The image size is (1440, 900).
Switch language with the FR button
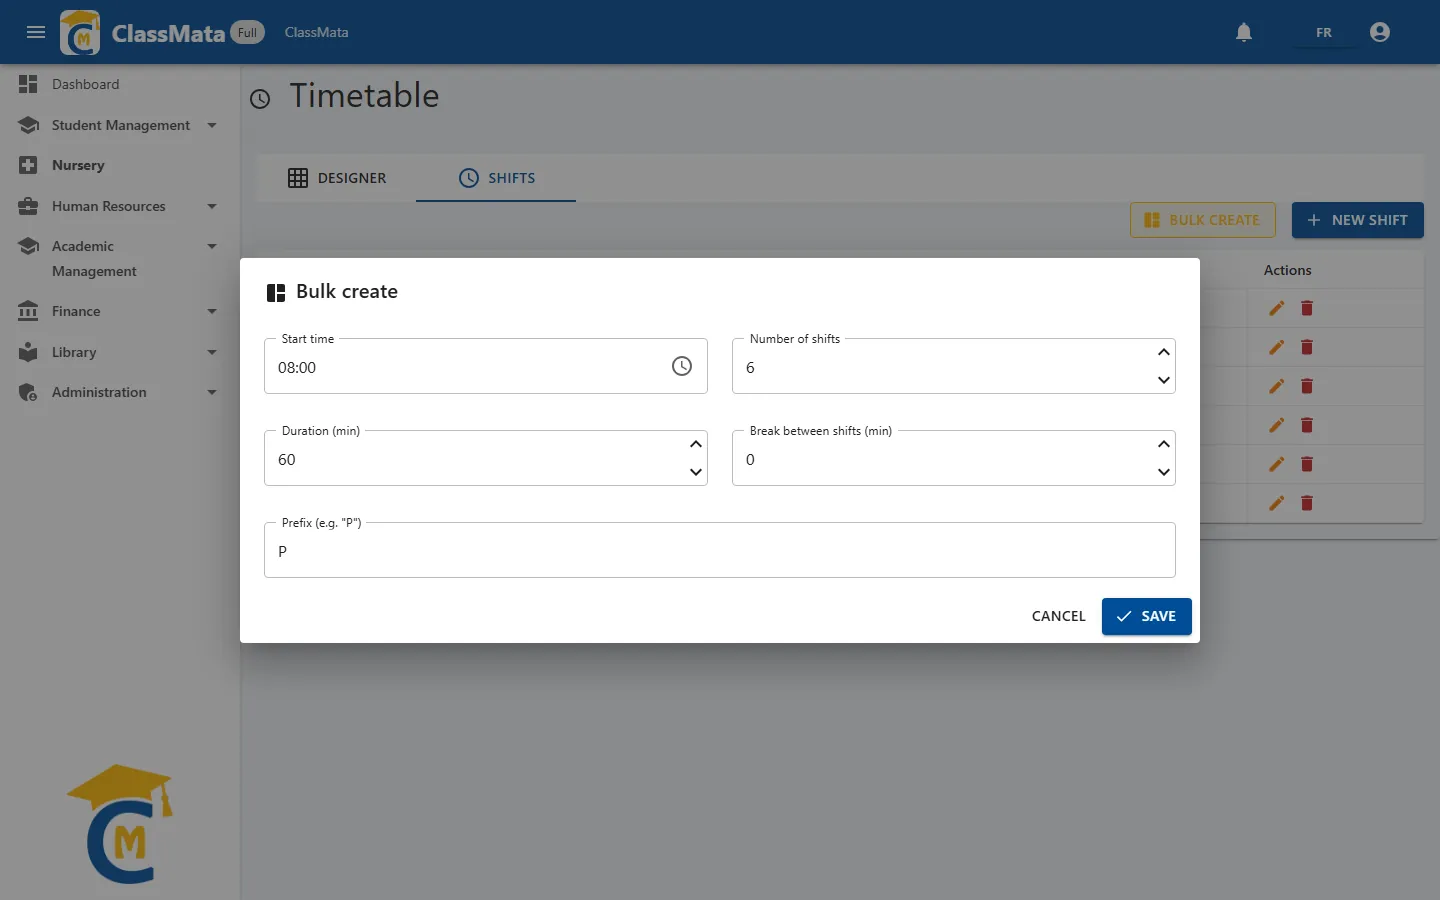point(1323,32)
